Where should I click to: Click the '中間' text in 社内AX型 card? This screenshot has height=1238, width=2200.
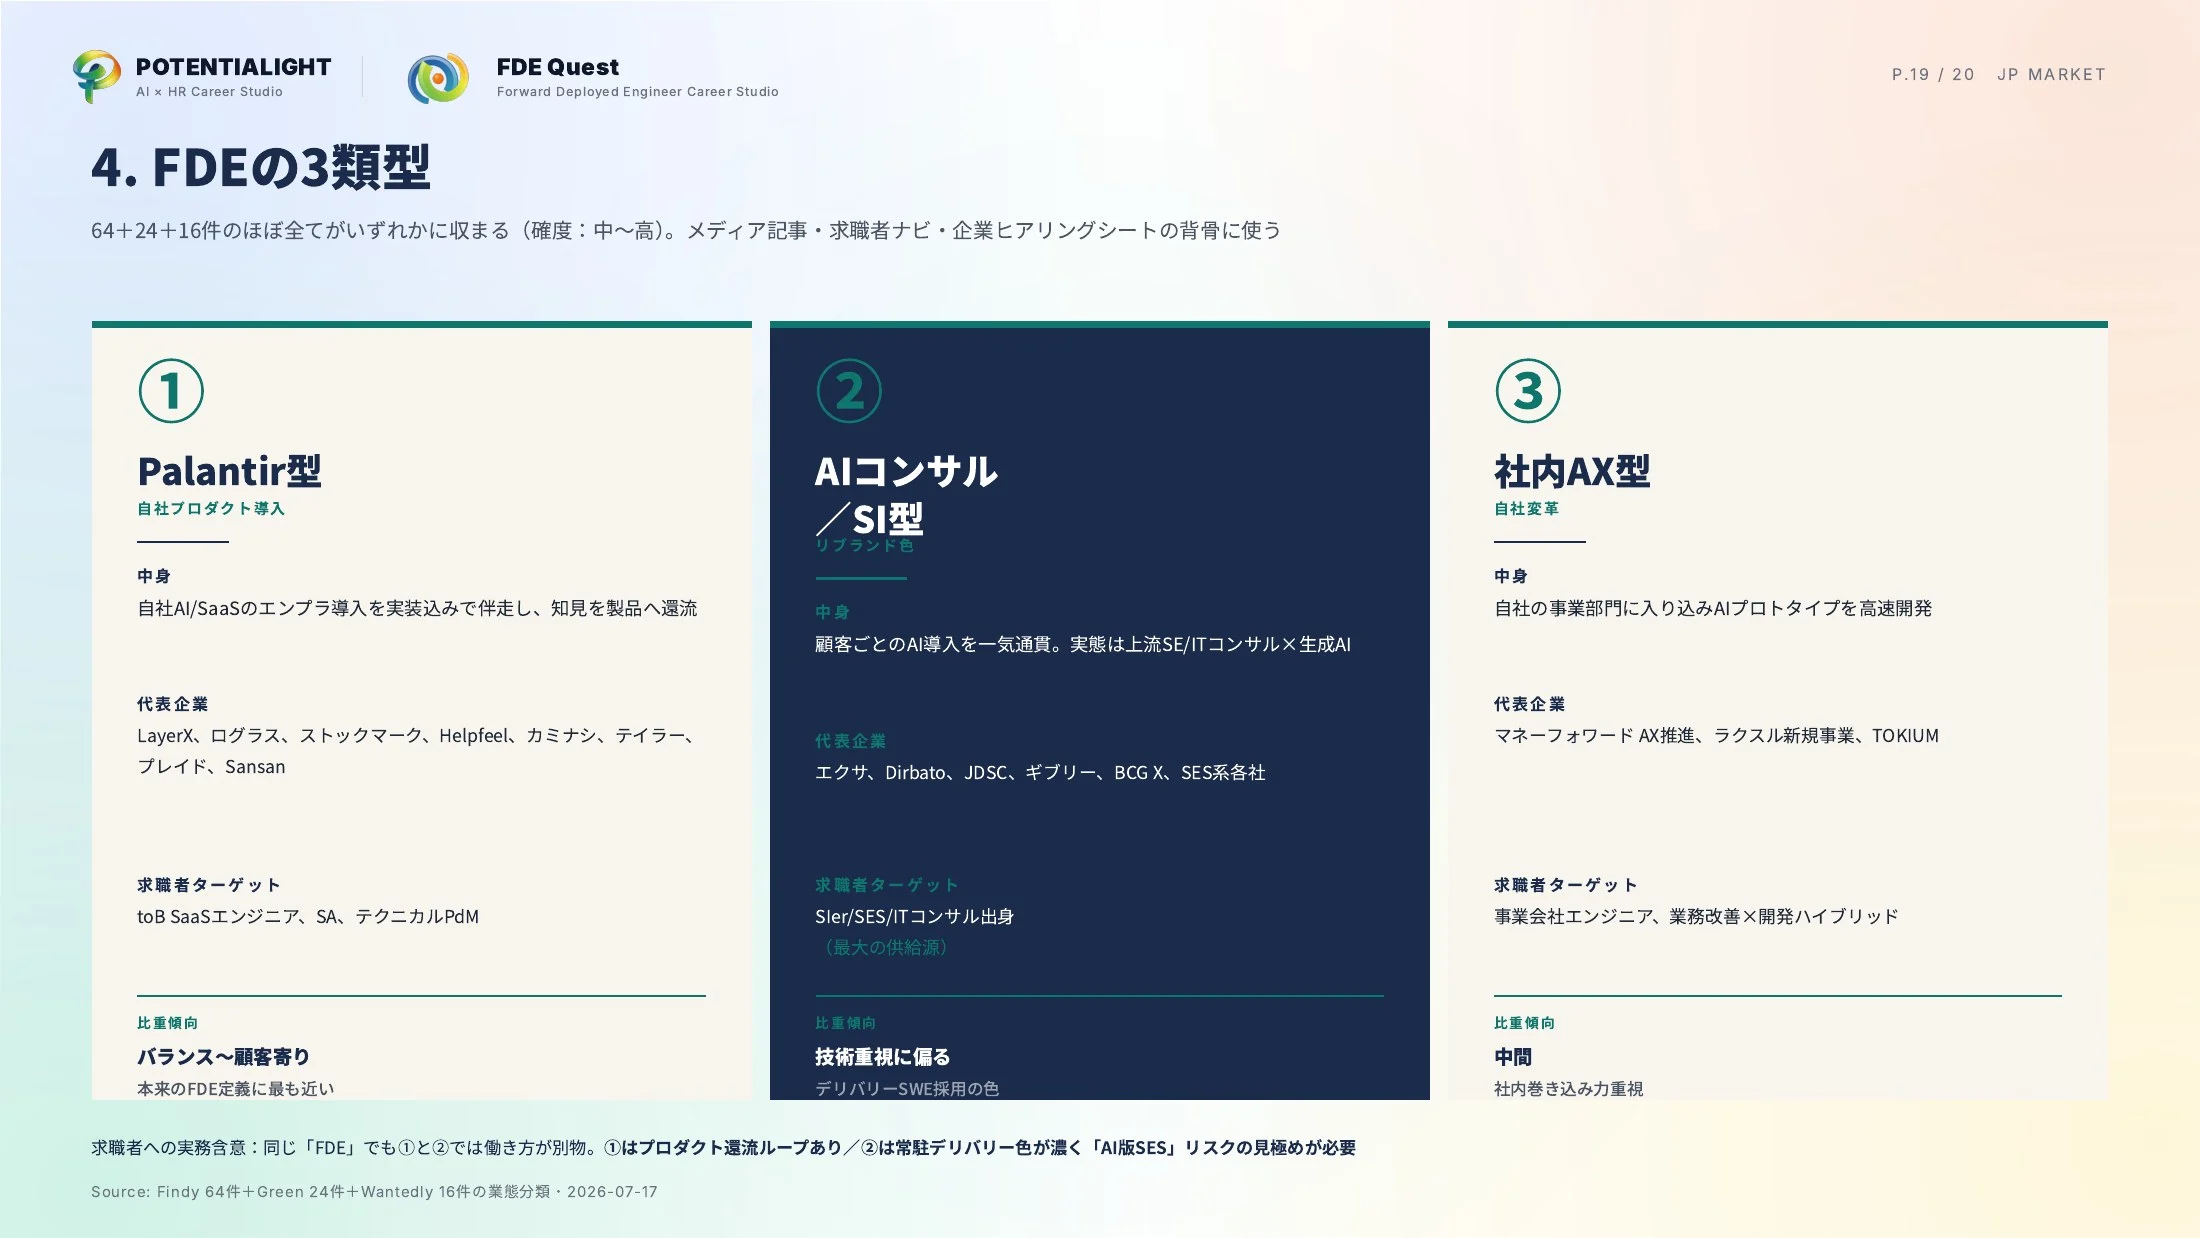coord(1513,1057)
